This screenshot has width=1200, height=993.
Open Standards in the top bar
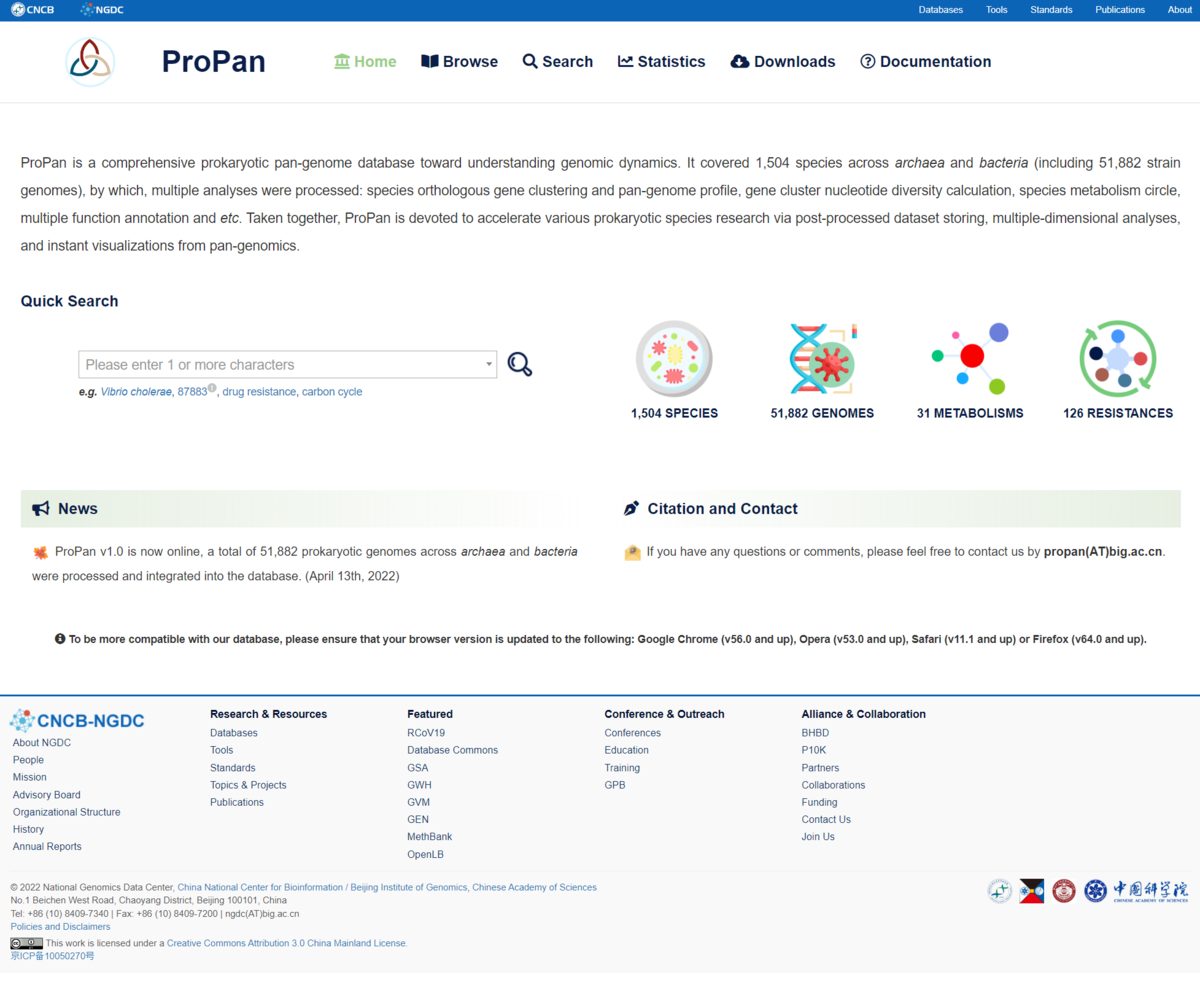(1051, 10)
